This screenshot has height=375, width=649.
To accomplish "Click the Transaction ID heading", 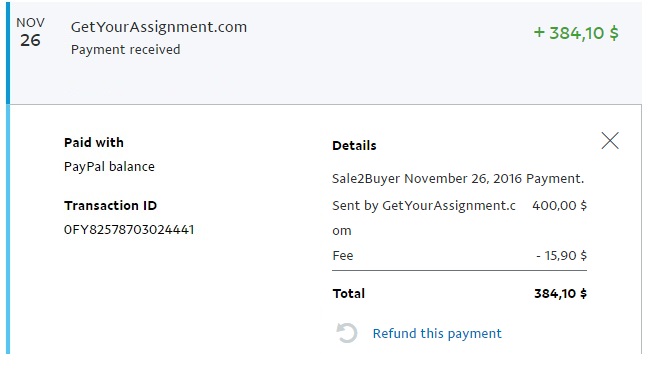I will (x=110, y=205).
